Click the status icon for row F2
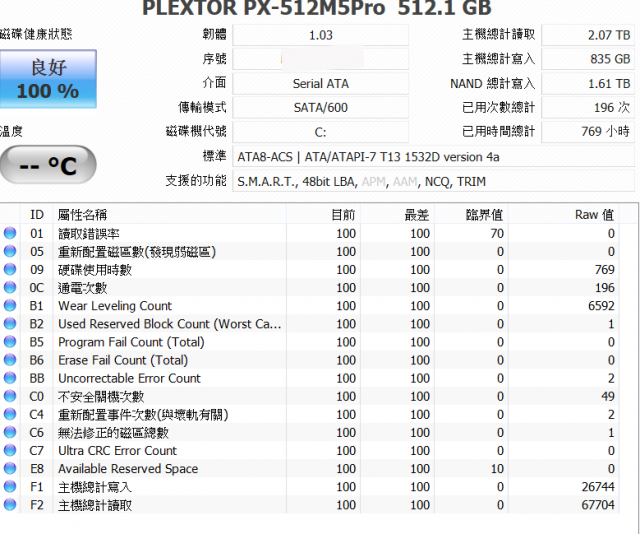 click(x=10, y=505)
